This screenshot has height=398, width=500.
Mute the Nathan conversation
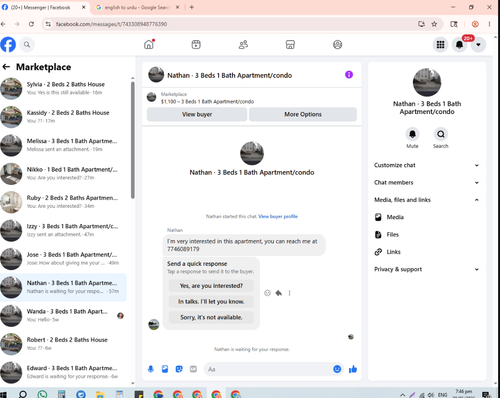[x=412, y=134]
